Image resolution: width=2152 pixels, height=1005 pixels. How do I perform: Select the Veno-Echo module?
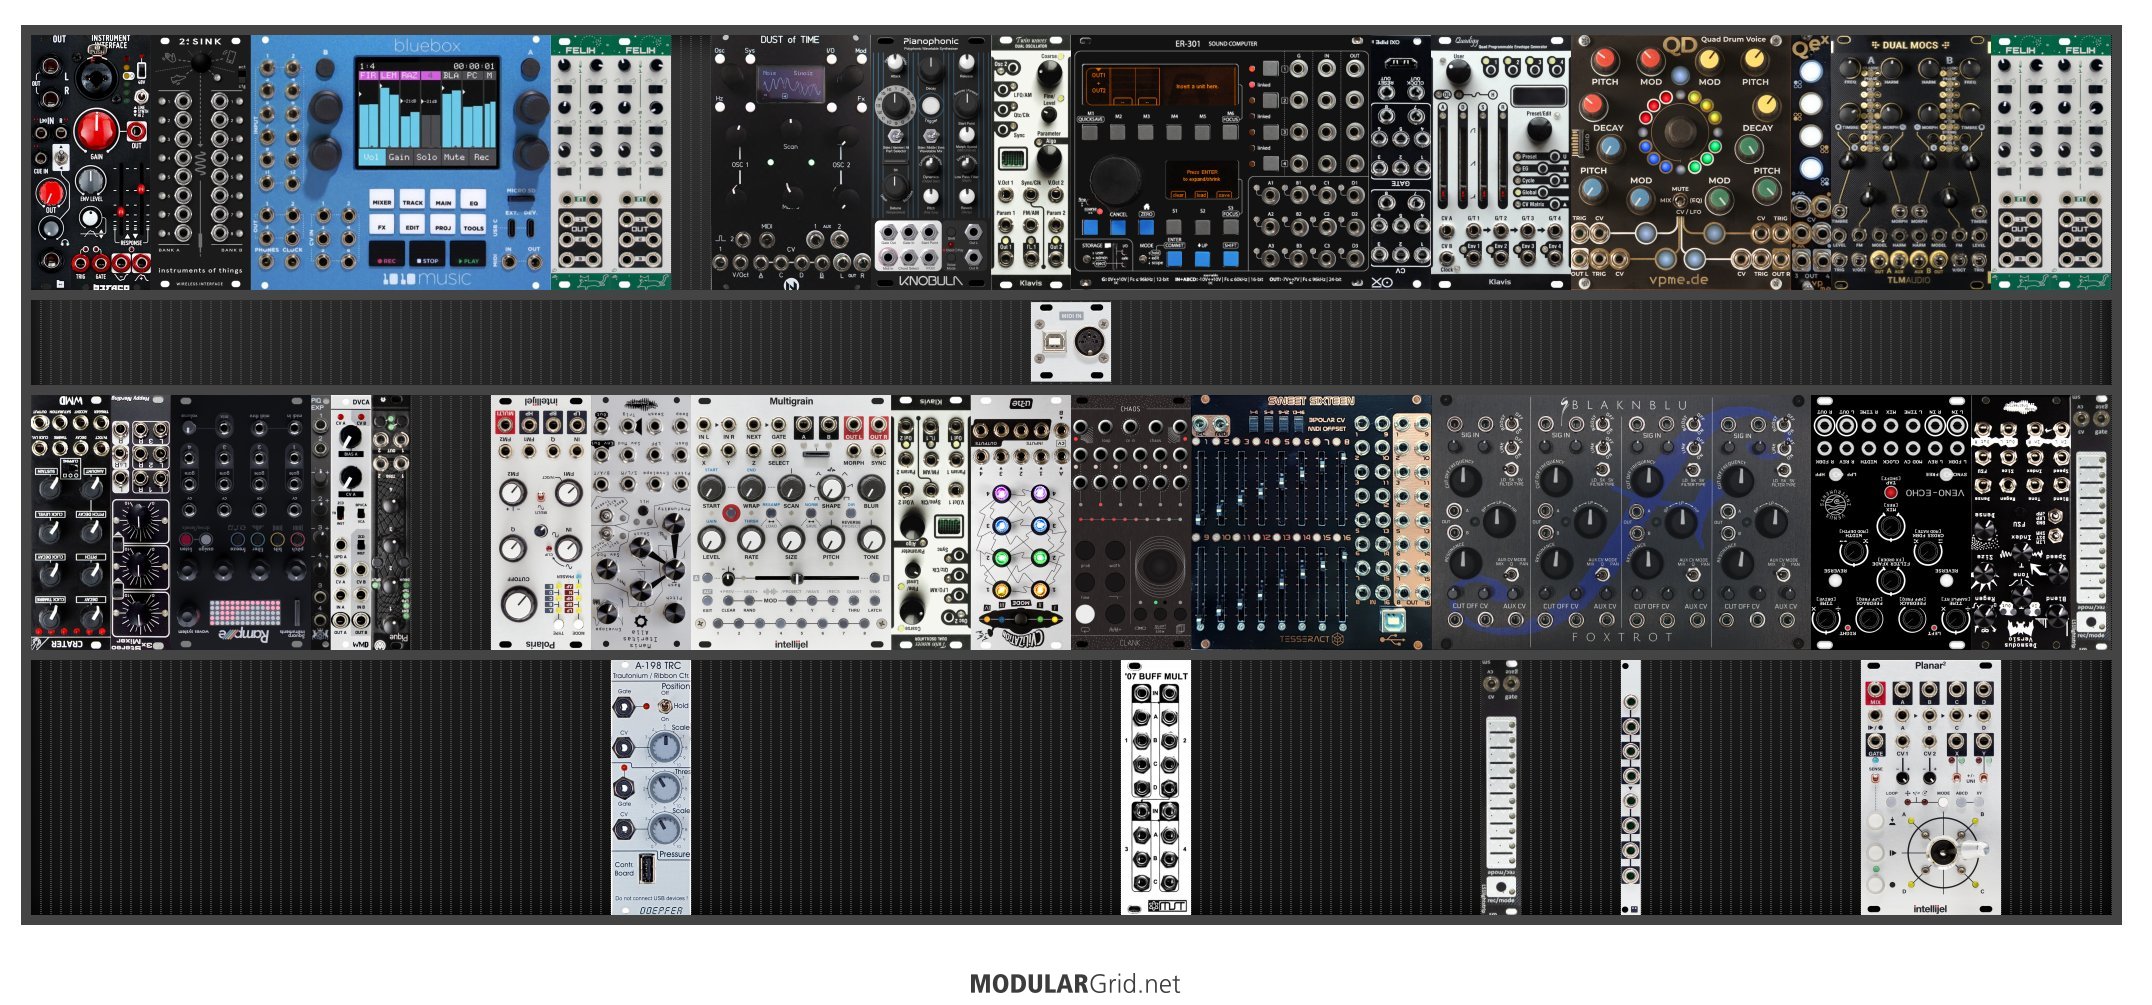pos(1890,522)
